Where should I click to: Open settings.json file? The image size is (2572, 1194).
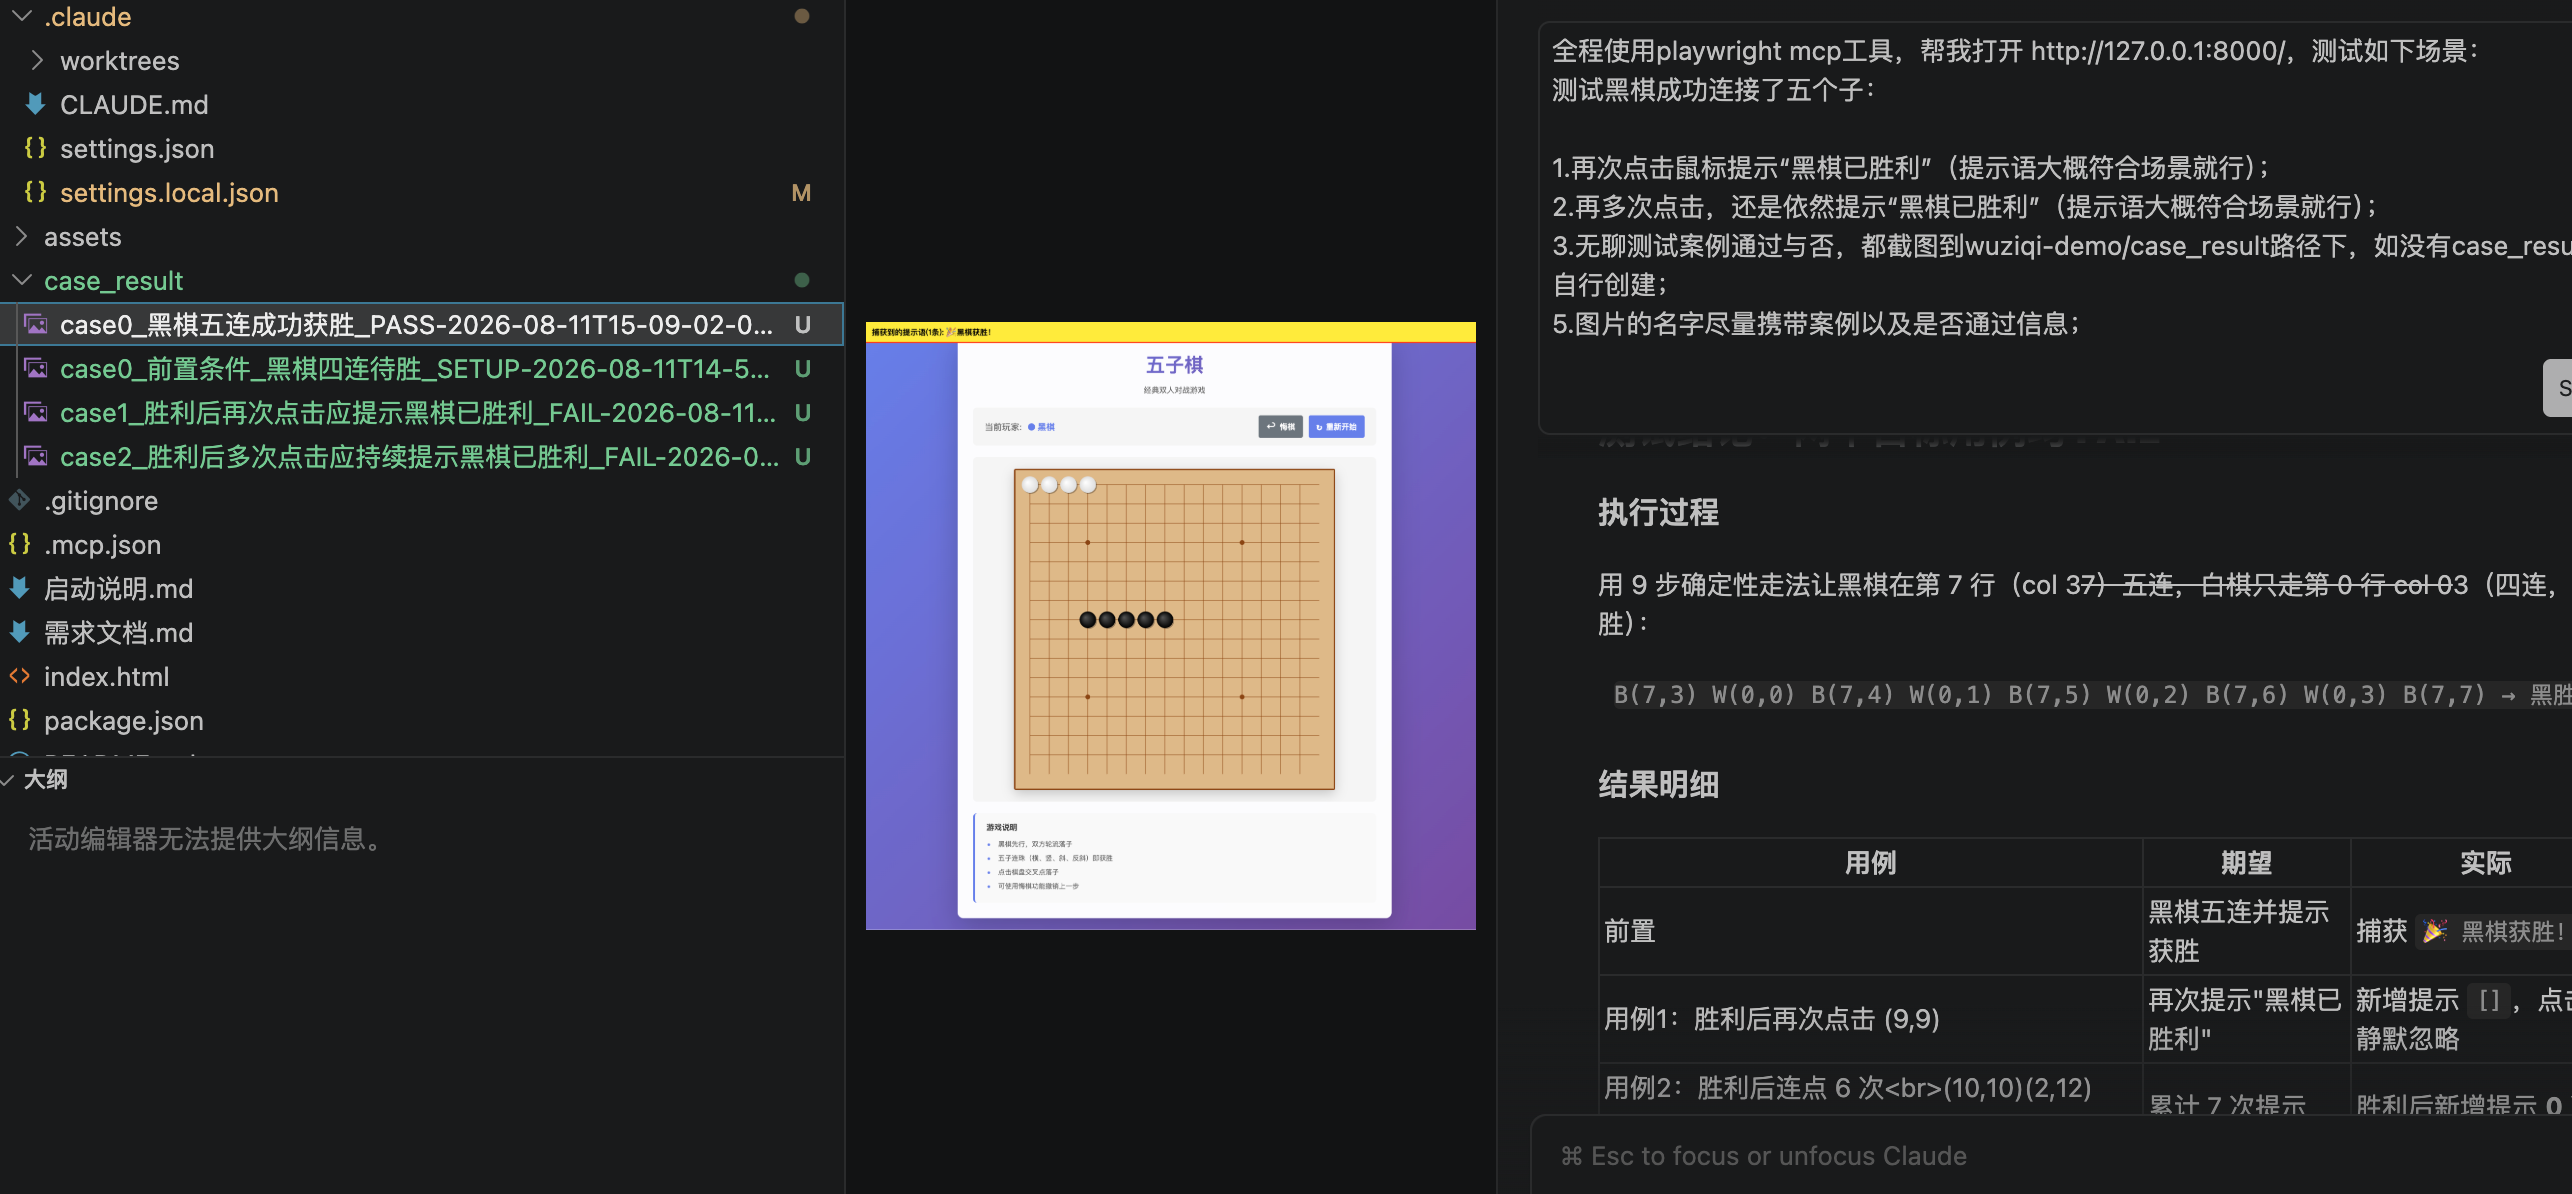[x=137, y=149]
